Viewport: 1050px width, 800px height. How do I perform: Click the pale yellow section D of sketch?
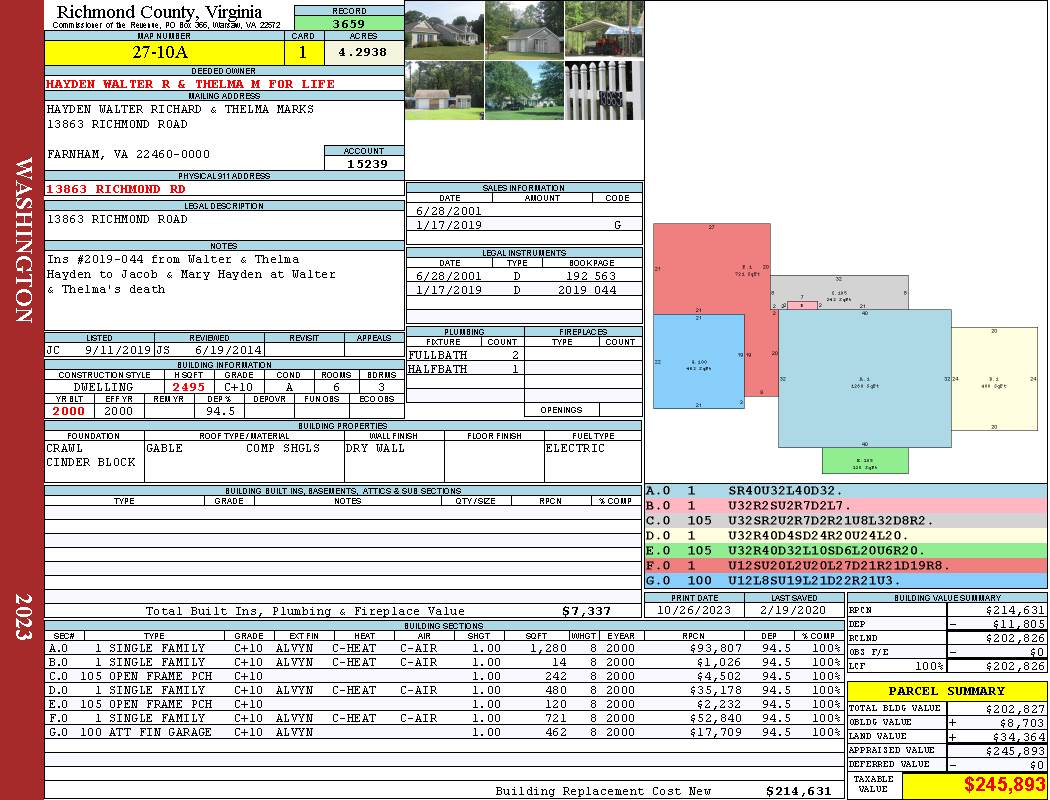tap(994, 379)
